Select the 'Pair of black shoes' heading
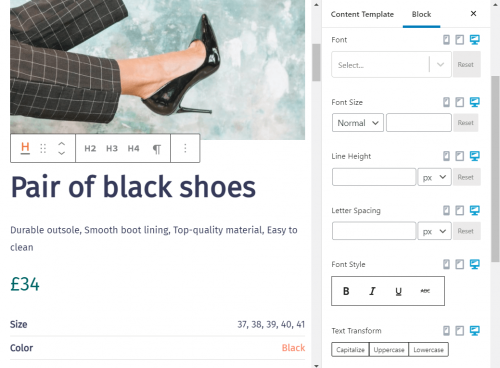 coord(133,187)
